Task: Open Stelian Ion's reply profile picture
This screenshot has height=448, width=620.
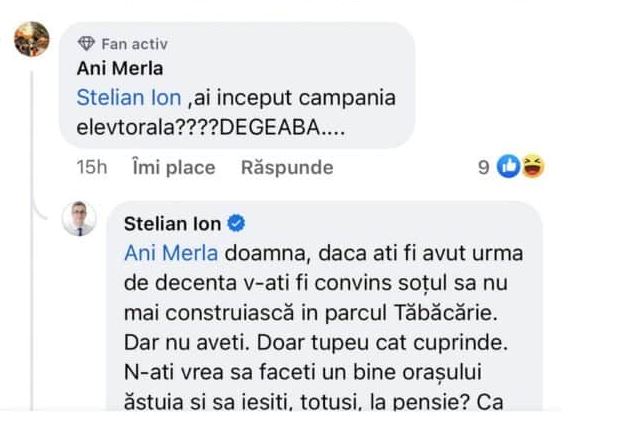Action: tap(80, 219)
